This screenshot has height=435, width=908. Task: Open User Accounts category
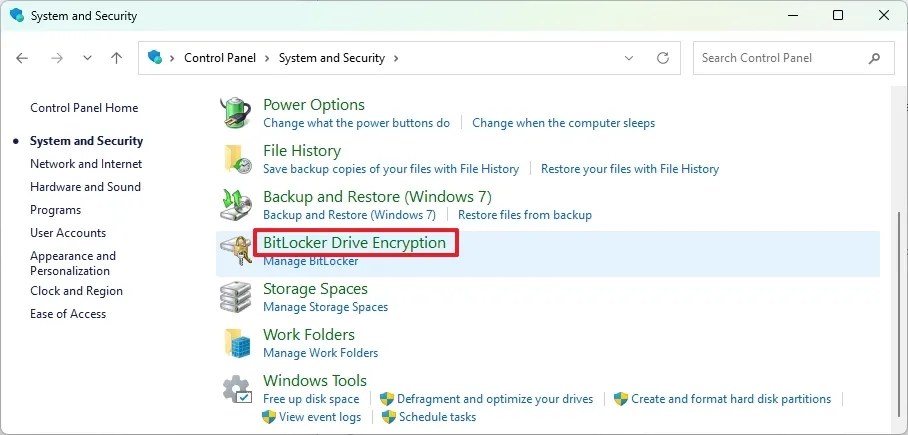[68, 233]
